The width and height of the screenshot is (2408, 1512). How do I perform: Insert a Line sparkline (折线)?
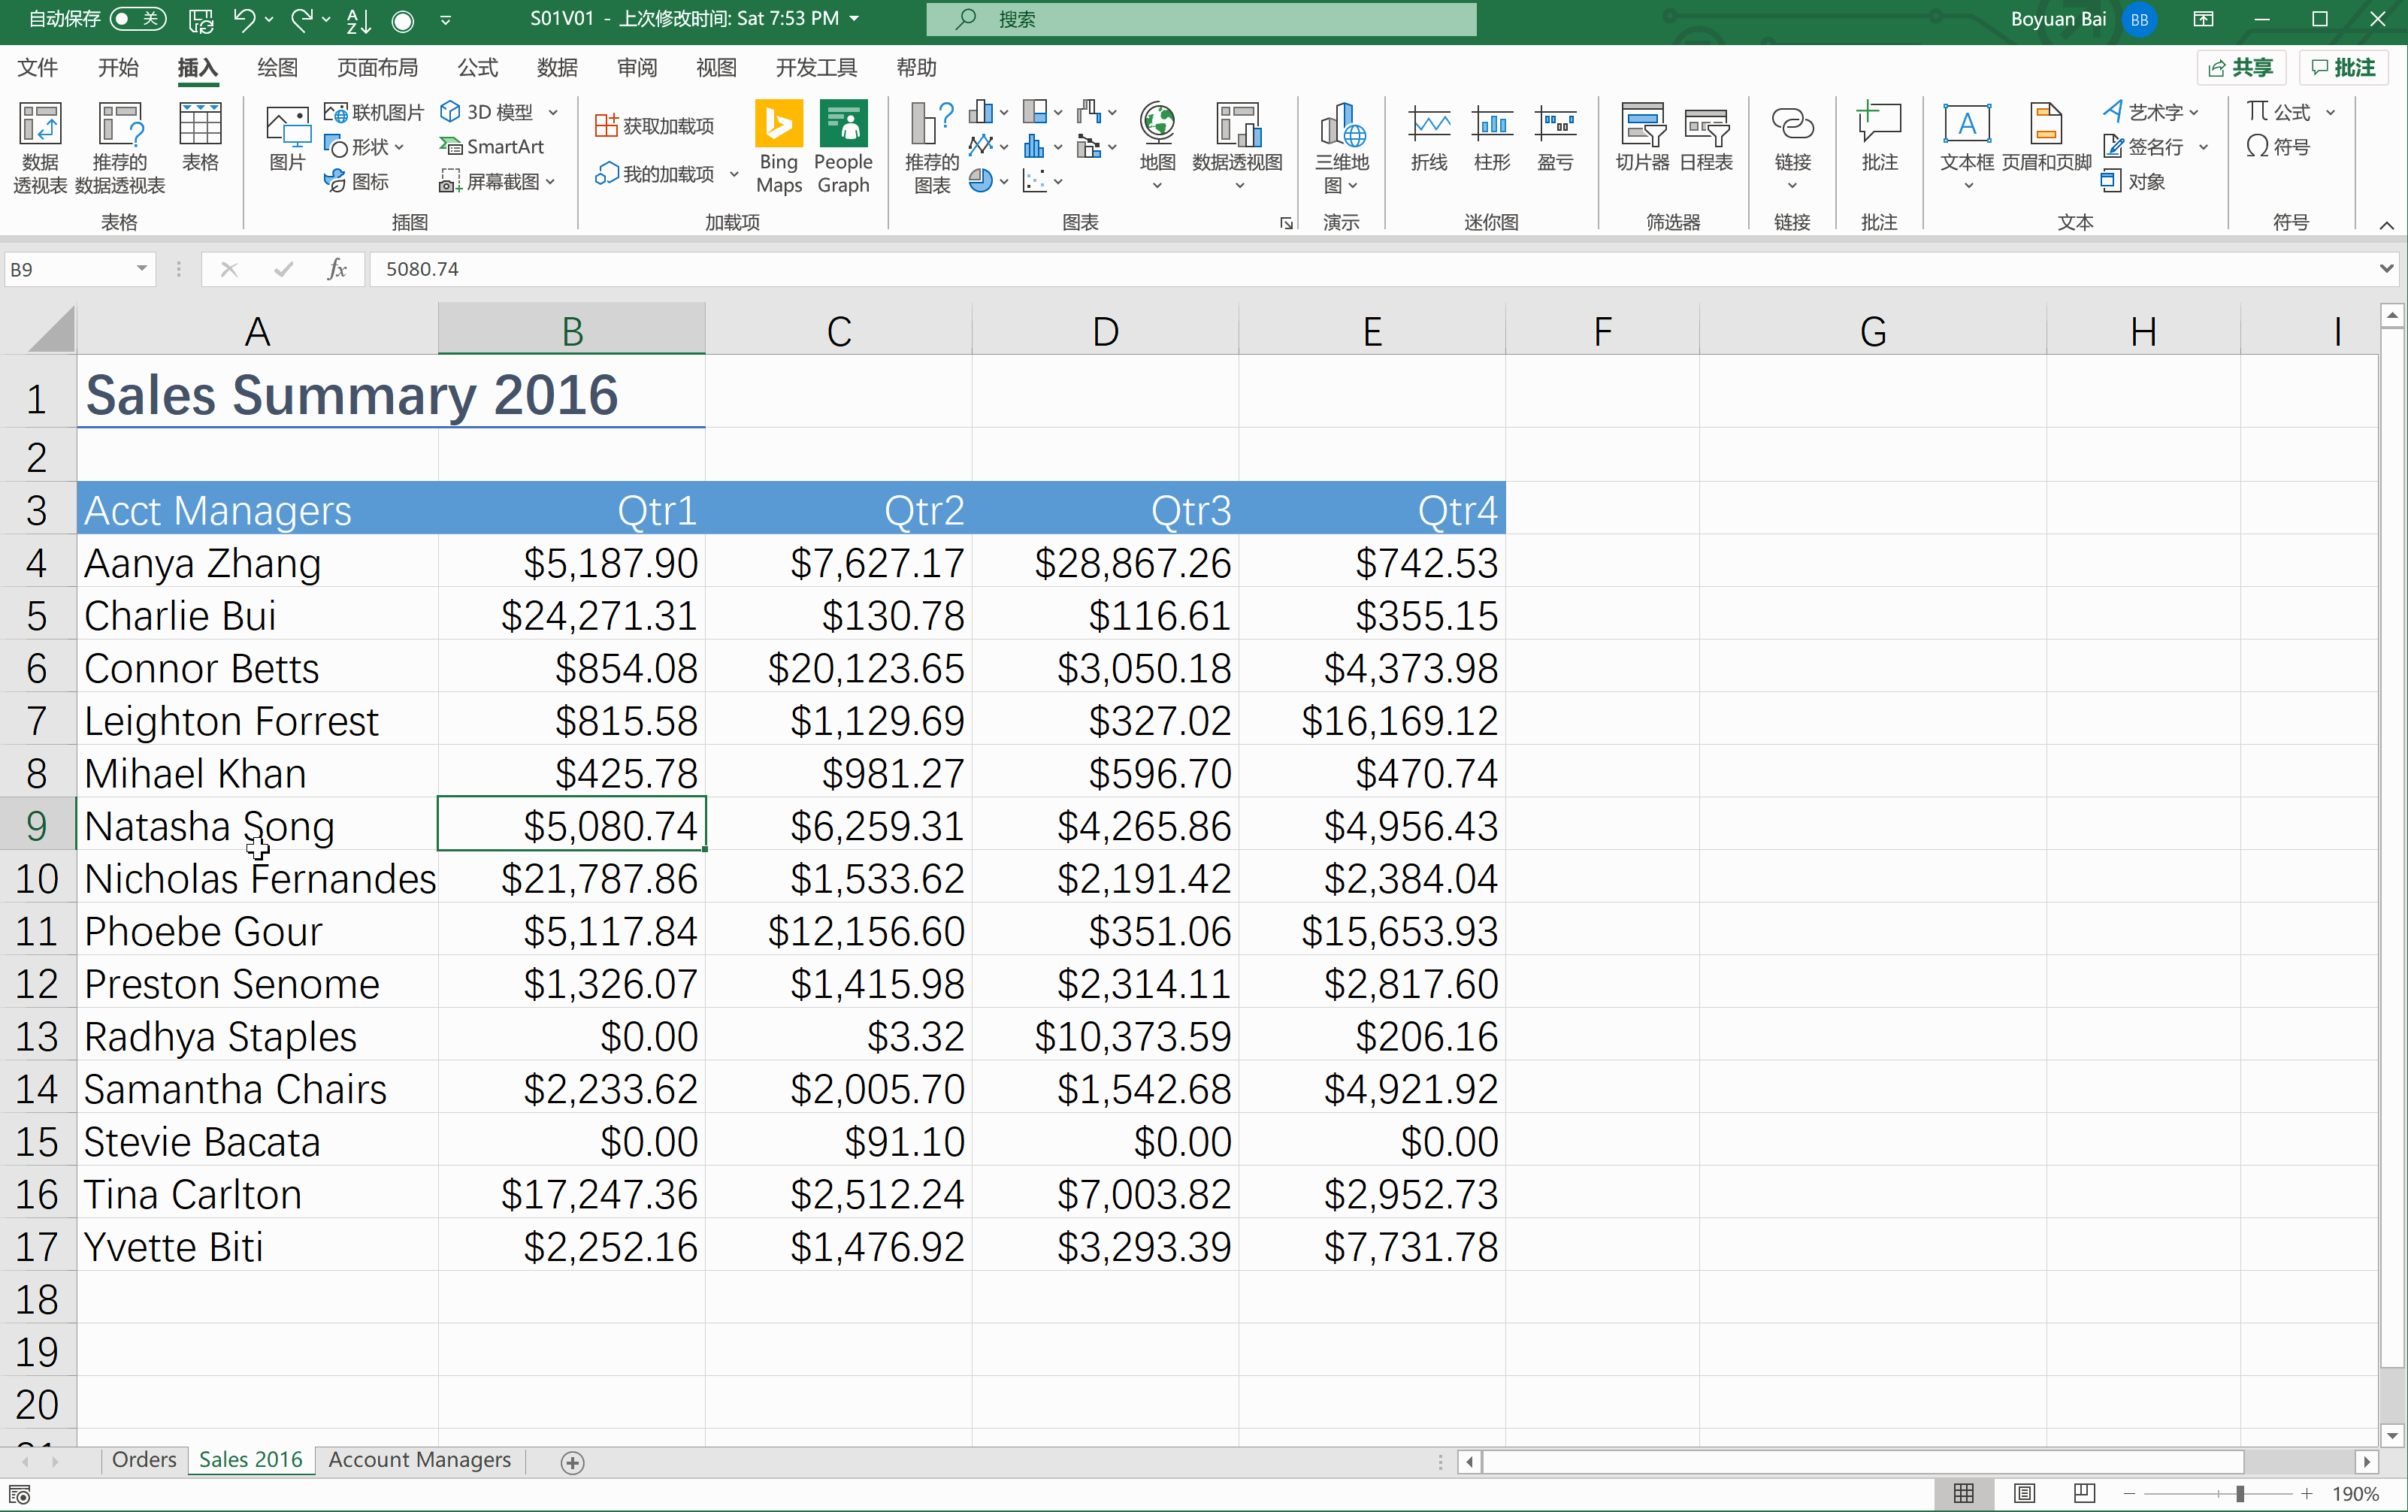click(x=1429, y=137)
